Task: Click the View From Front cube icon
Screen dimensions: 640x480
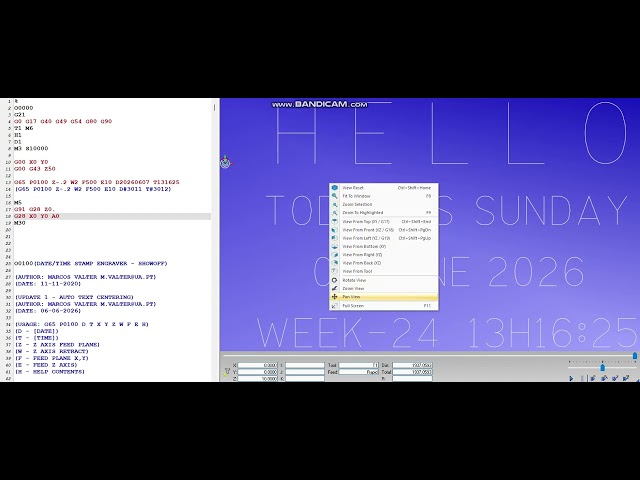Action: pos(334,230)
